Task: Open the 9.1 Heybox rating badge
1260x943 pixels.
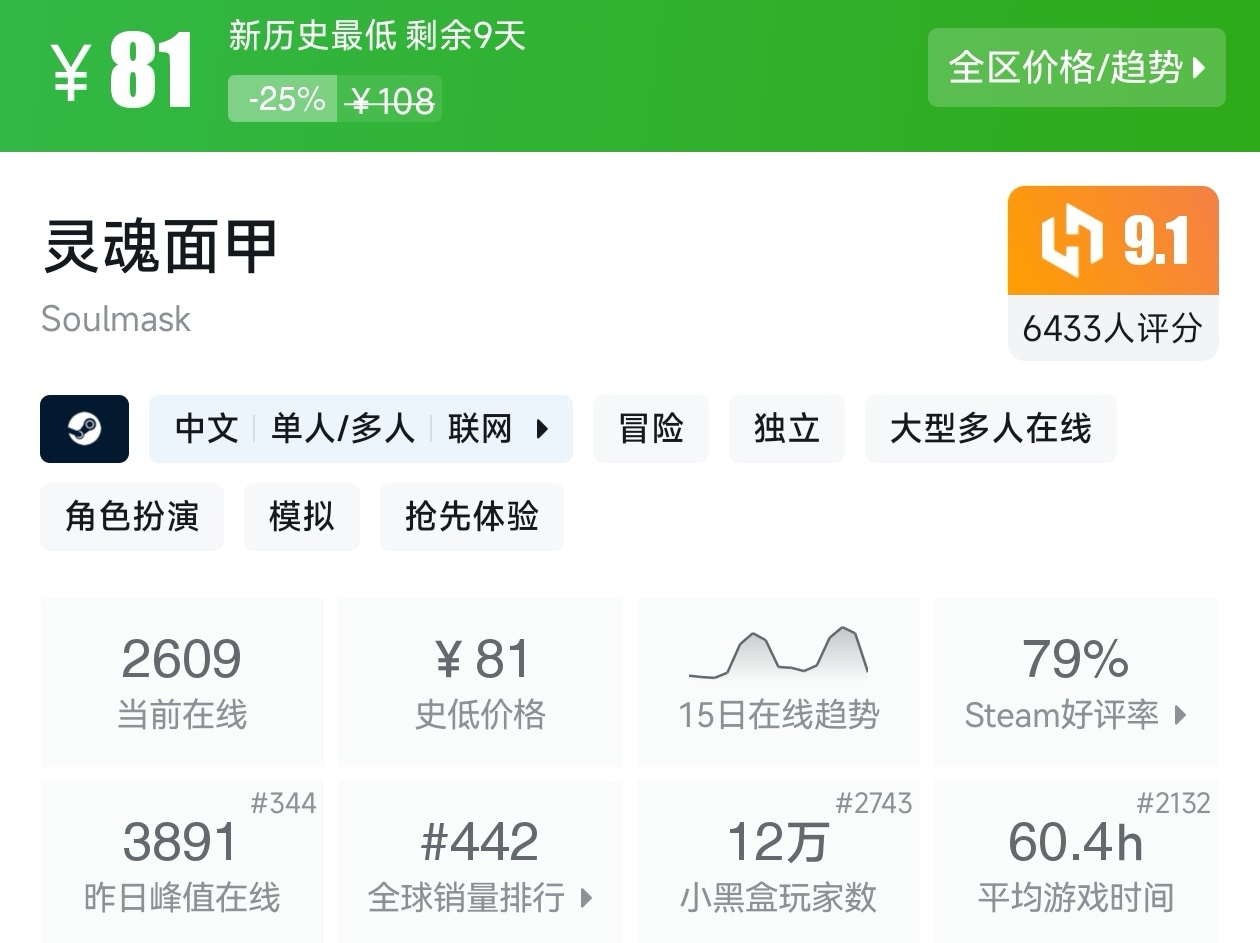Action: point(1113,241)
